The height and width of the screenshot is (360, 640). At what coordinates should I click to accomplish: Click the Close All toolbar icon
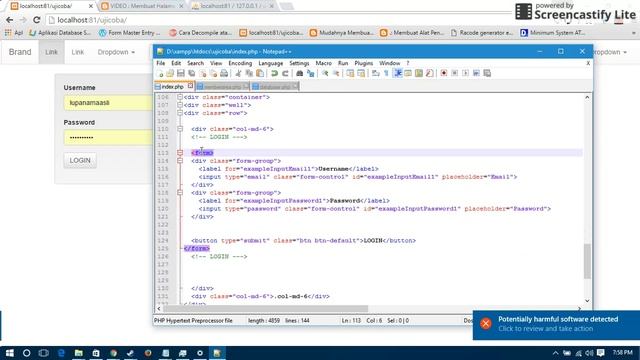point(213,73)
